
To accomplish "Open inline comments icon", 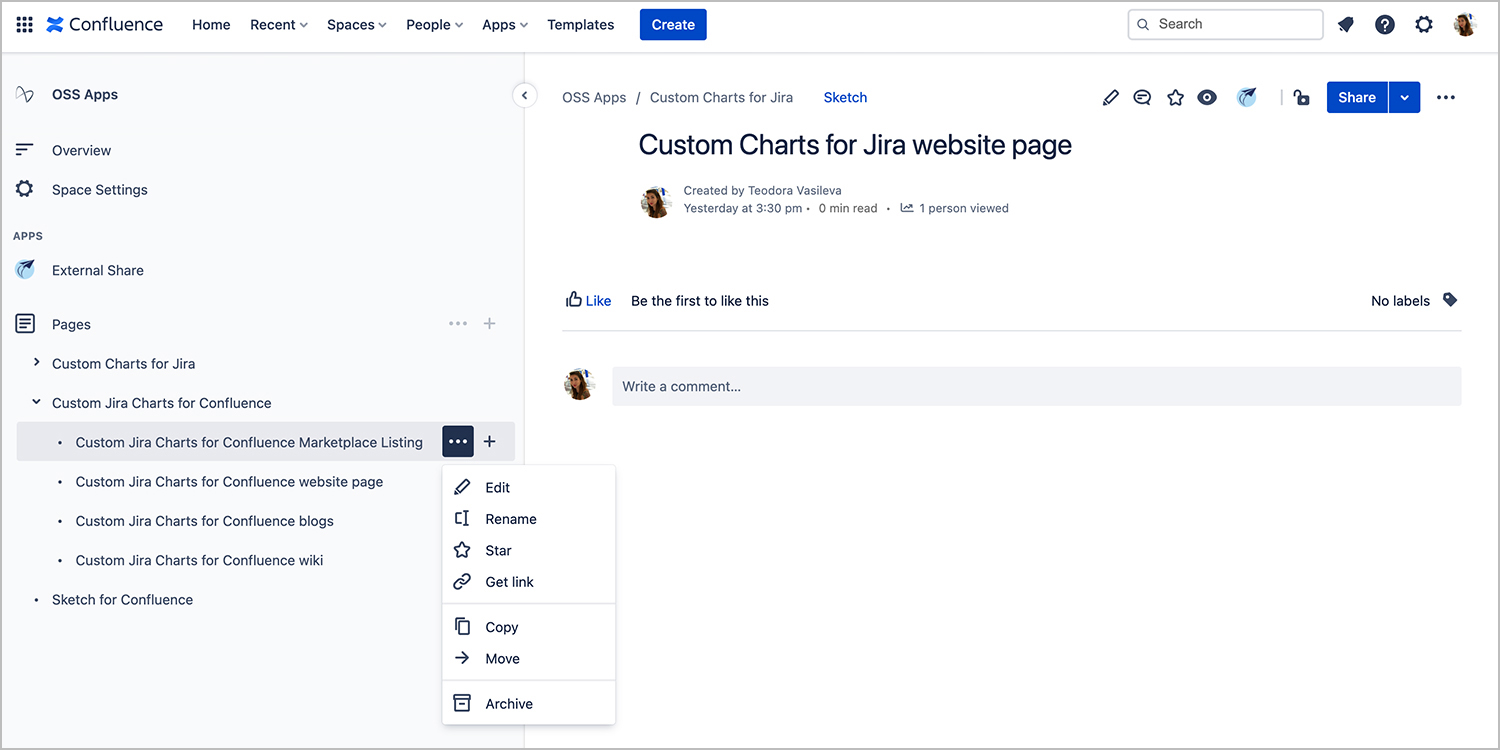I will 1142,97.
